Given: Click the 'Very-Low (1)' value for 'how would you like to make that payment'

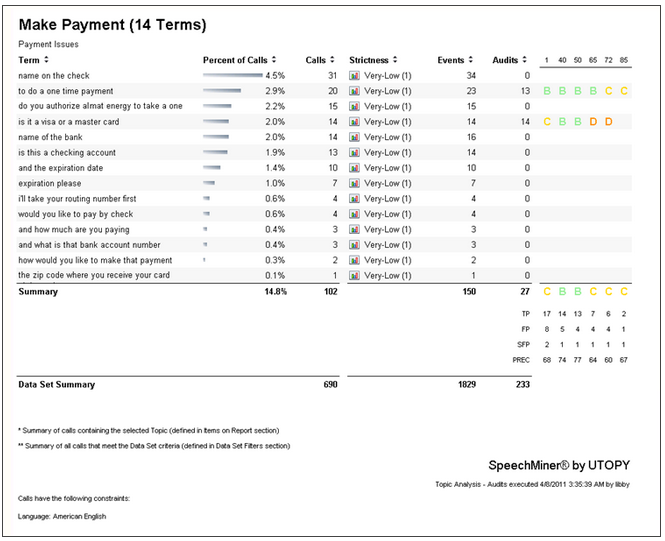Looking at the screenshot, I should click(x=389, y=260).
